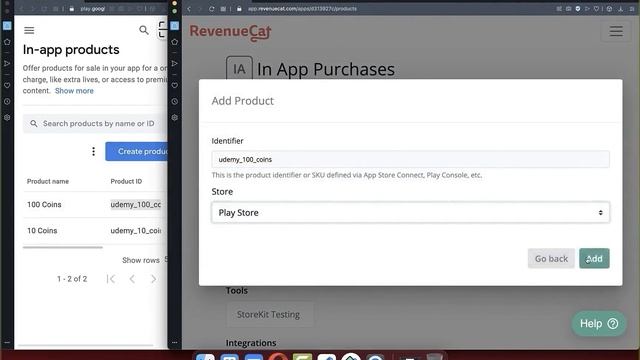Click the lock icon beside revenuecat.com URL
This screenshot has width=640, height=360.
[239, 9]
